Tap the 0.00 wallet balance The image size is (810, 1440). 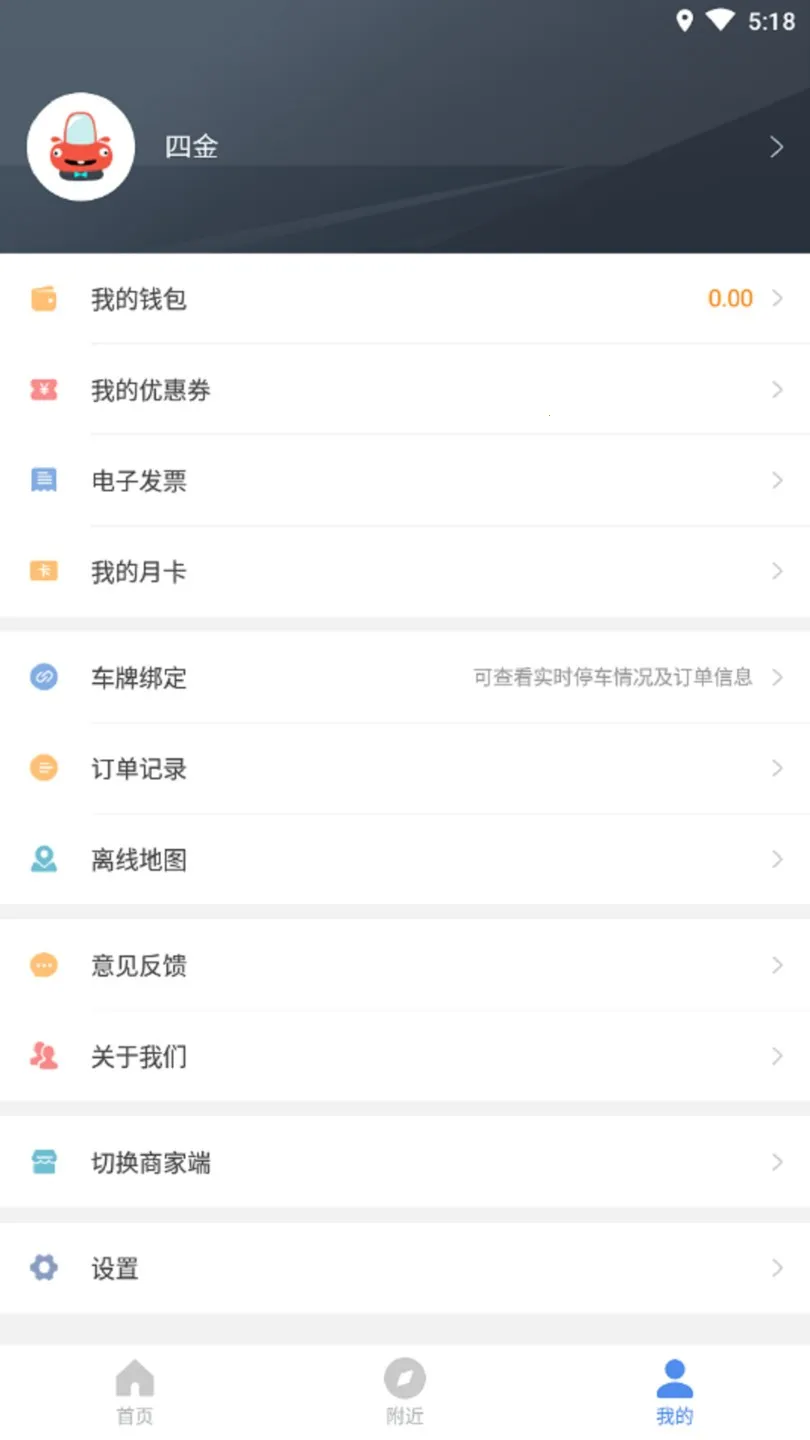(x=730, y=298)
